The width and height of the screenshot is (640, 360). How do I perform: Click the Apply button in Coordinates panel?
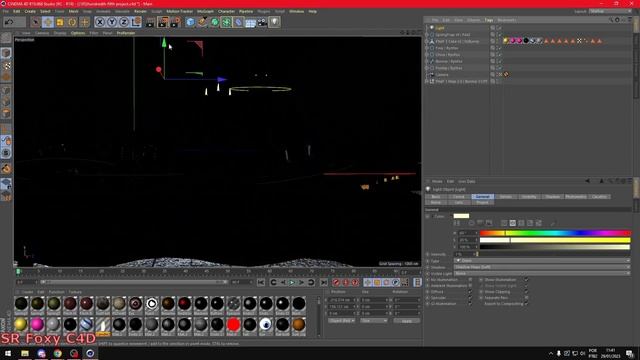pyautogui.click(x=407, y=321)
